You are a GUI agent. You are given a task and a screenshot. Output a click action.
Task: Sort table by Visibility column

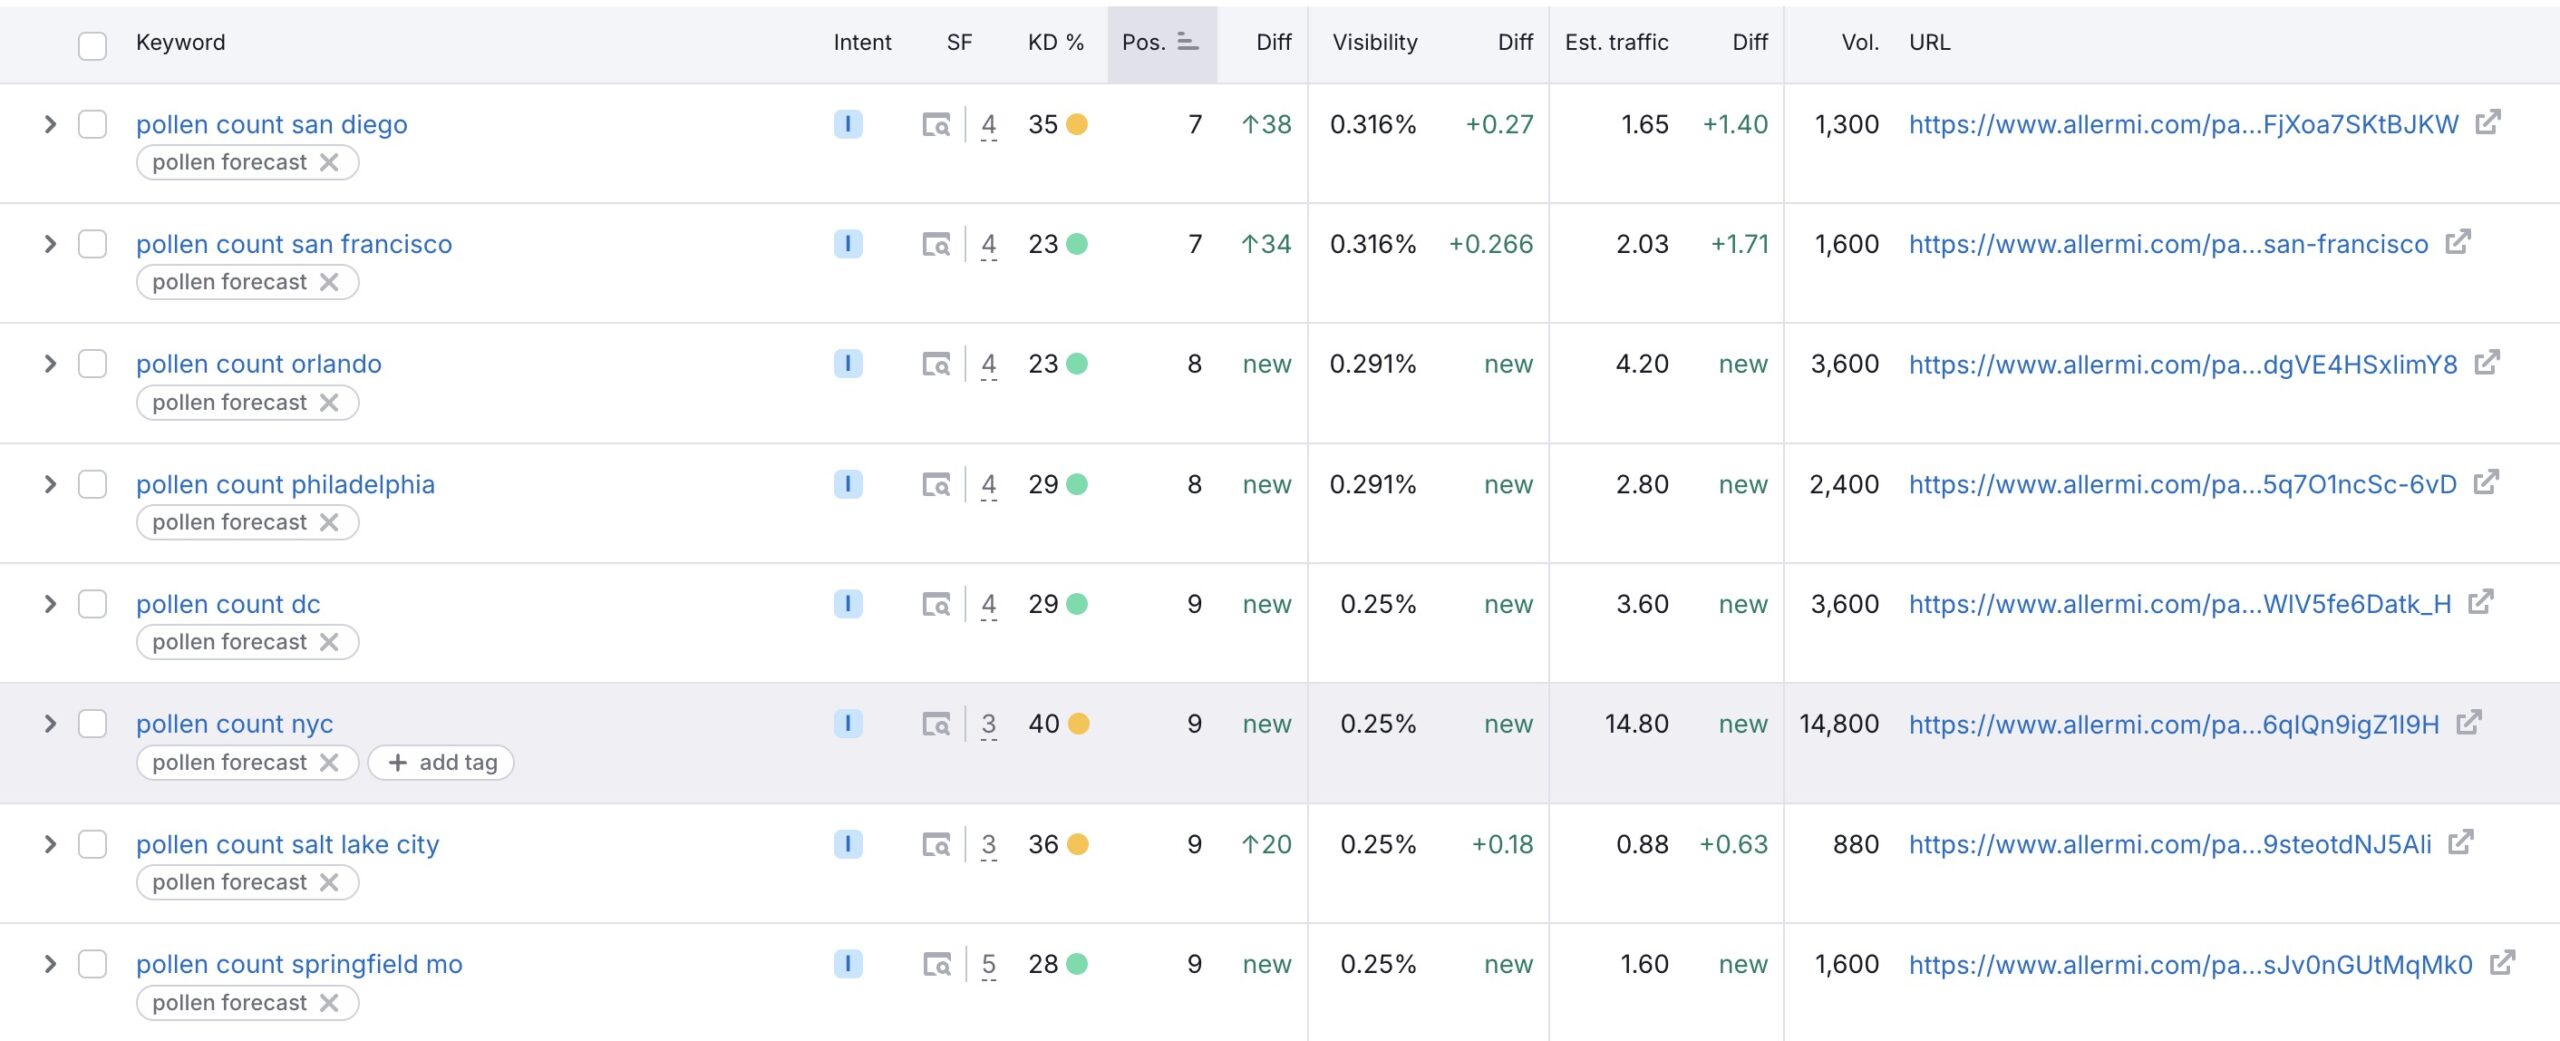1375,42
